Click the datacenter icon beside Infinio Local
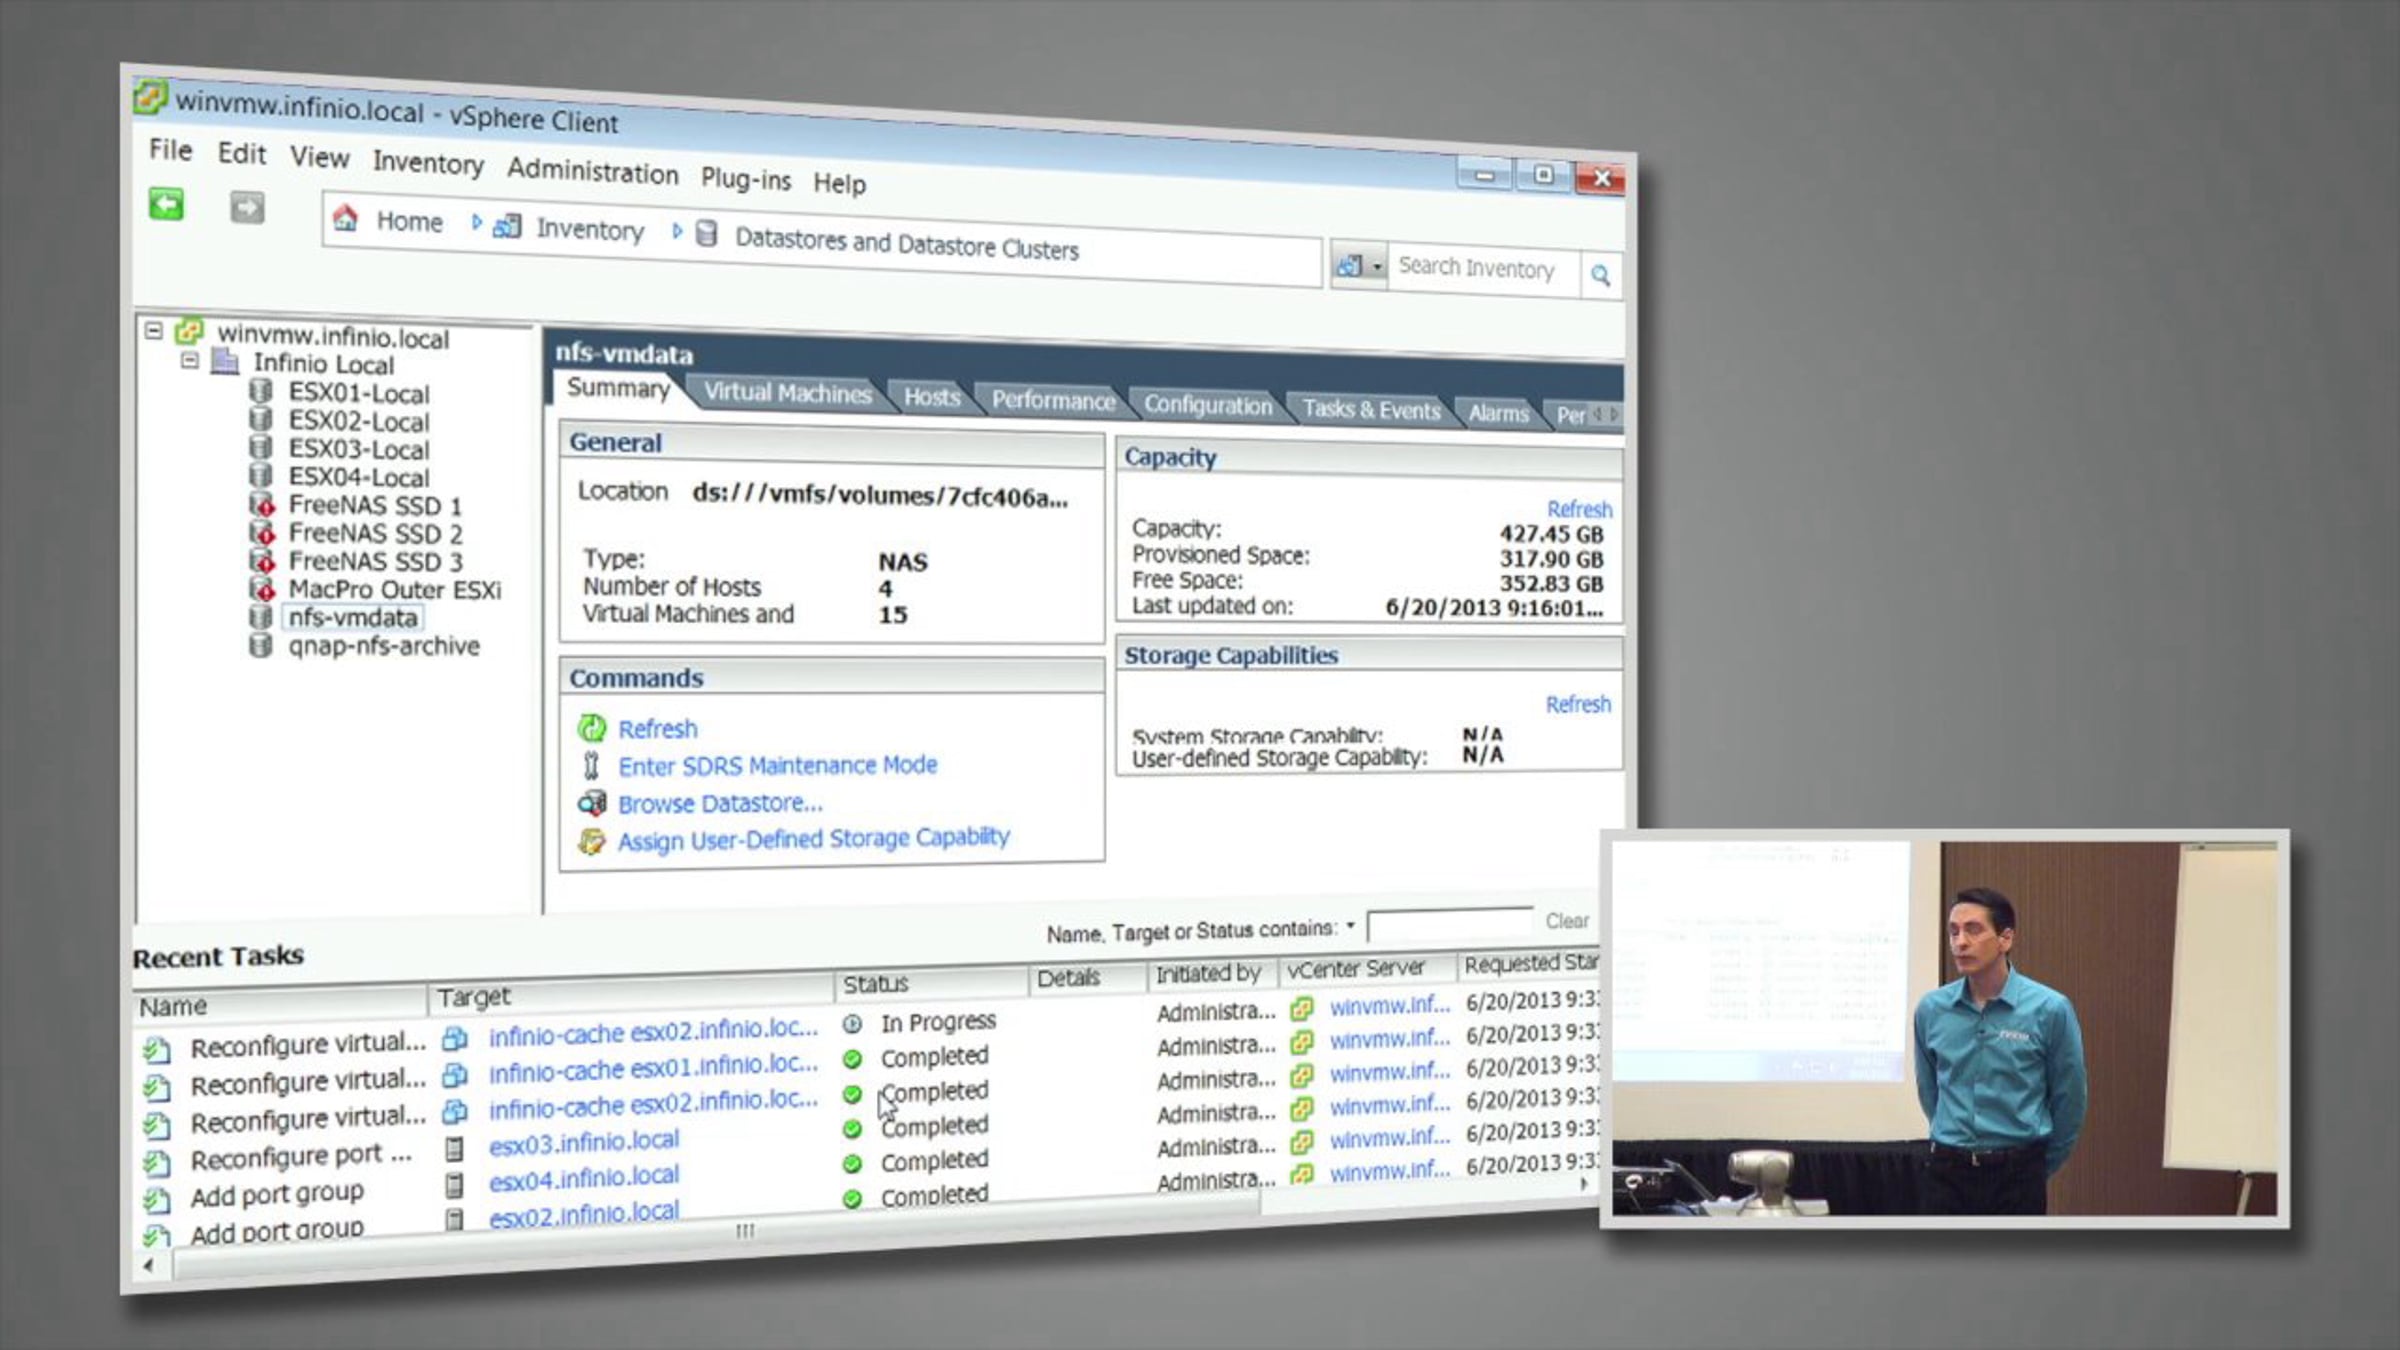 [226, 360]
